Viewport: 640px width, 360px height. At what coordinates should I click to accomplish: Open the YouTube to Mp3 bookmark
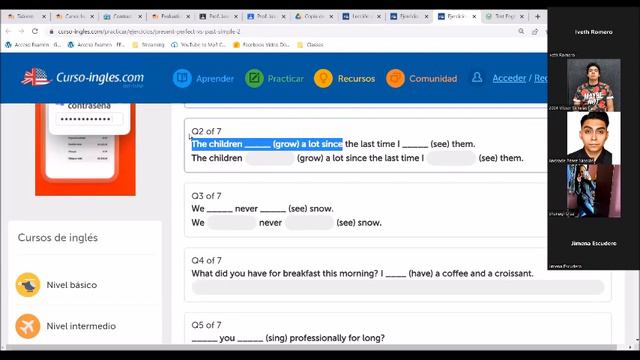tap(198, 45)
